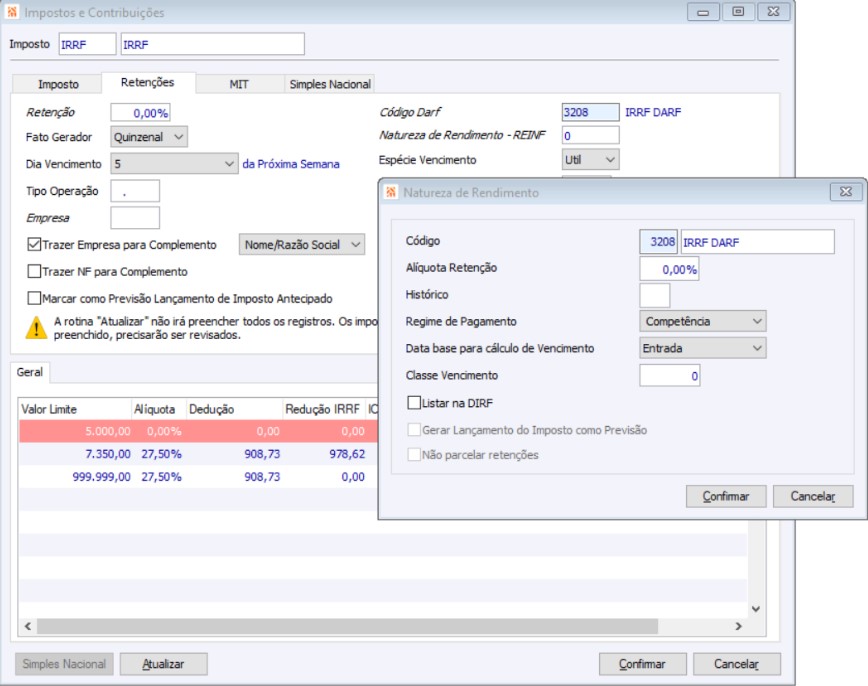Click the Empresa input field
This screenshot has height=686, width=868.
click(x=135, y=218)
